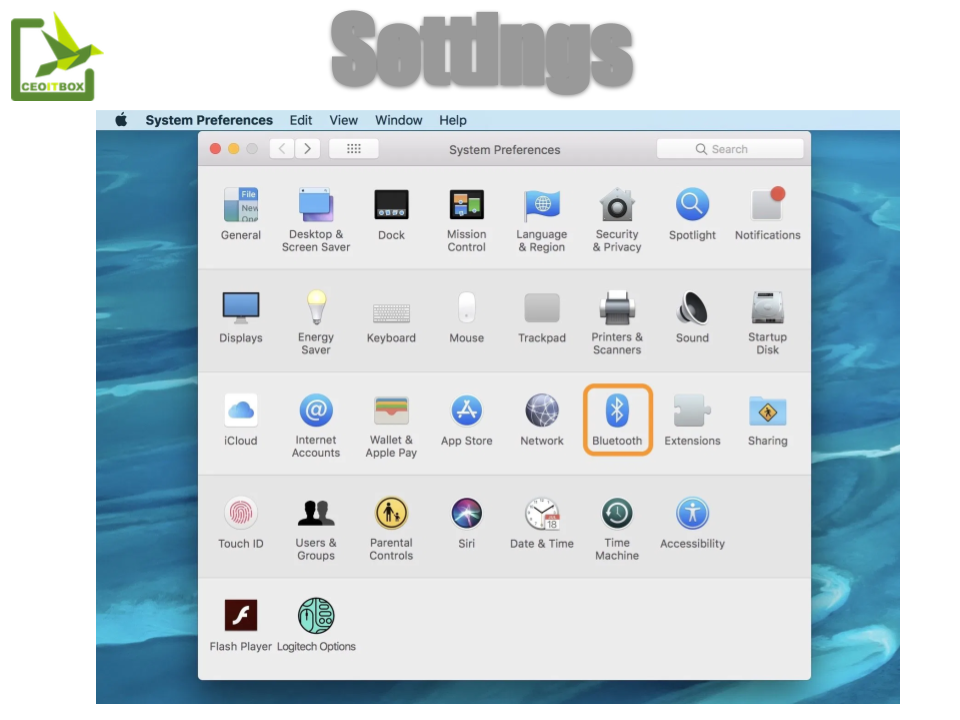Viewport: 960px width, 720px height.
Task: Open the Apple menu
Action: pyautogui.click(x=121, y=120)
